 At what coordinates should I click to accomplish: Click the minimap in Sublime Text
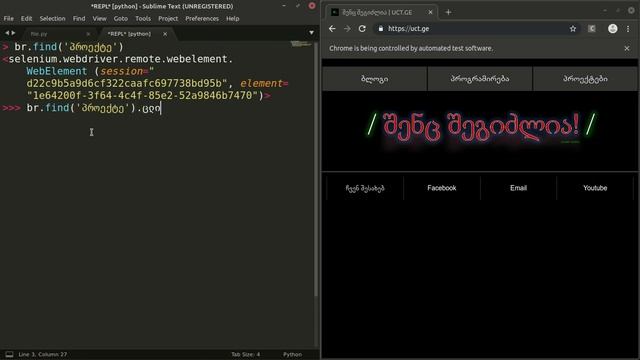click(x=301, y=44)
